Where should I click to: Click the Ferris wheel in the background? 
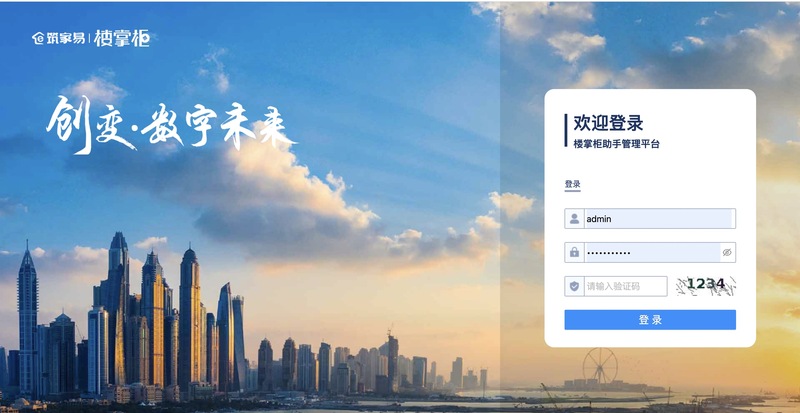[x=600, y=366]
